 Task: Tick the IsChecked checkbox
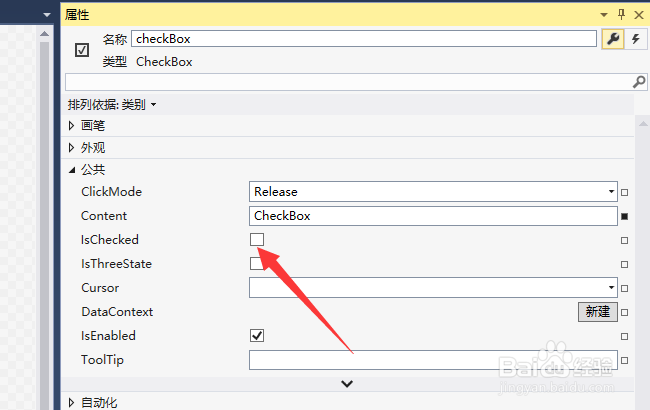257,240
